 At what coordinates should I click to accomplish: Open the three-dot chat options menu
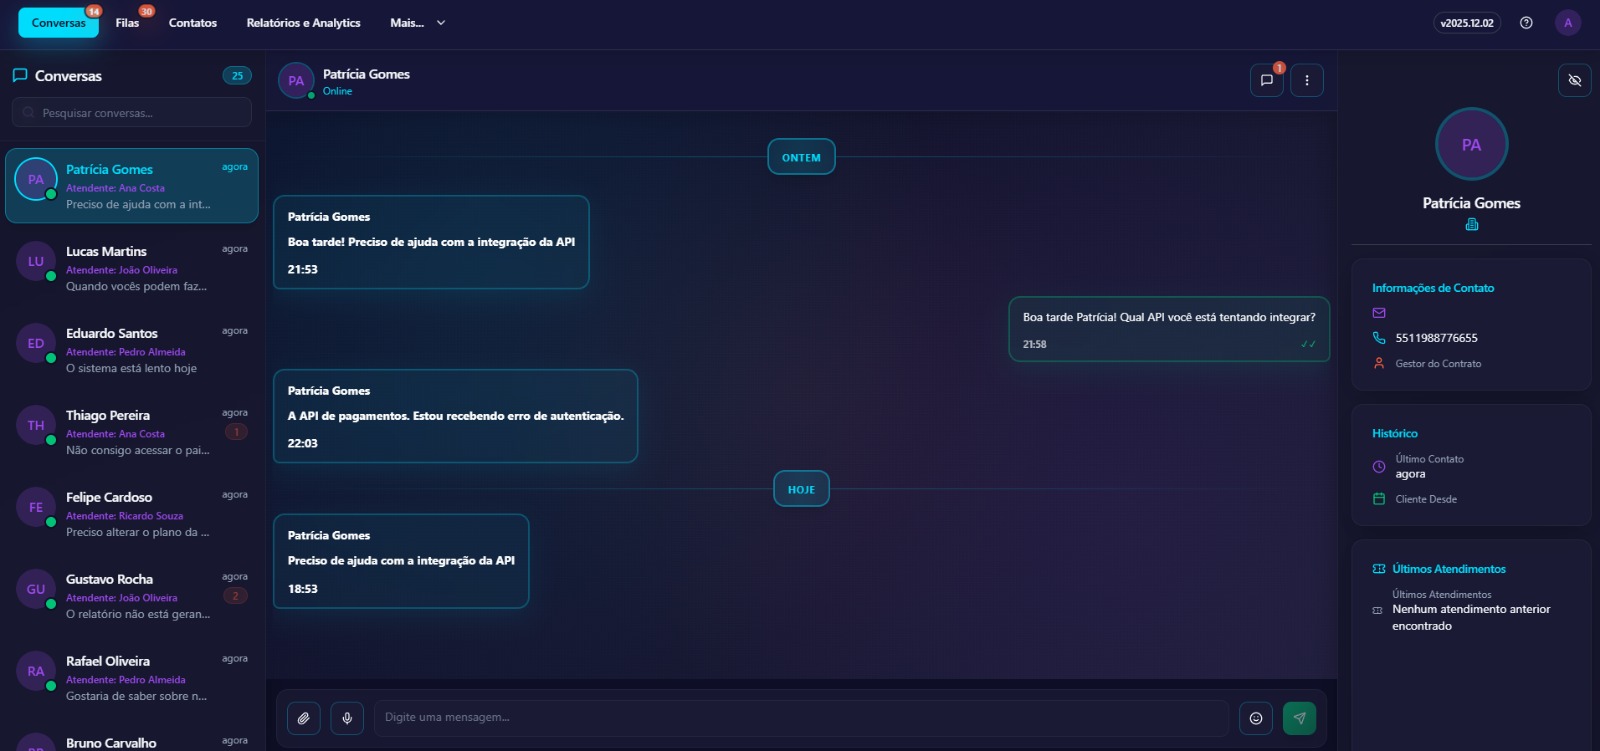1307,80
